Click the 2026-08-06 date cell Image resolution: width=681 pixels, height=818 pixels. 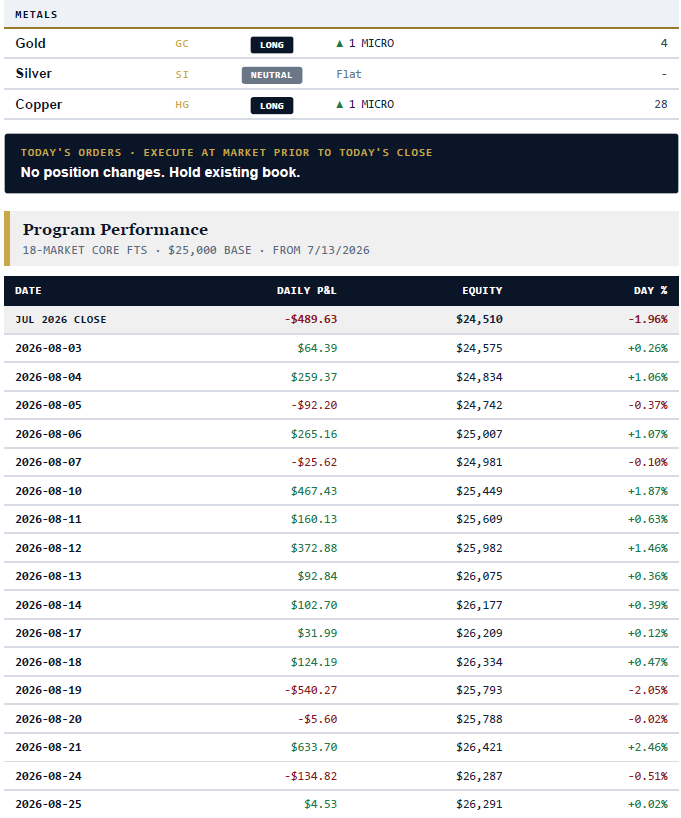click(x=49, y=434)
